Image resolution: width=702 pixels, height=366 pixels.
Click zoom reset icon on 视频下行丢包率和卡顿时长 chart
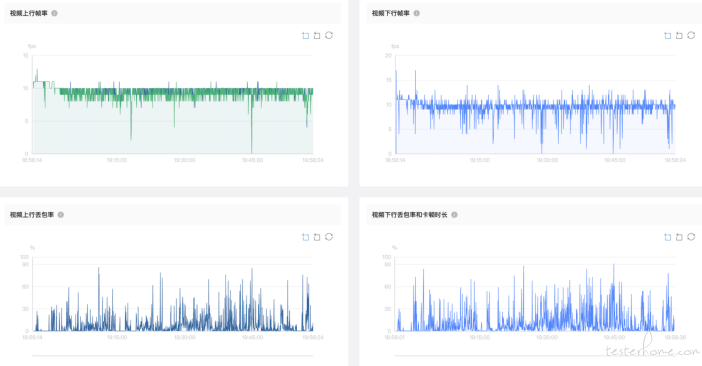(x=679, y=237)
